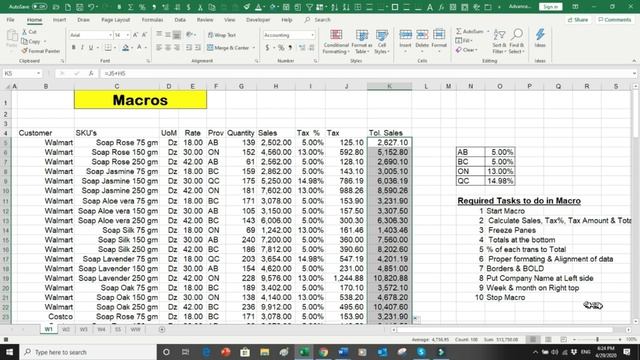Open the Accounting number format dropdown
Image resolution: width=640 pixels, height=360 pixels.
[312, 35]
